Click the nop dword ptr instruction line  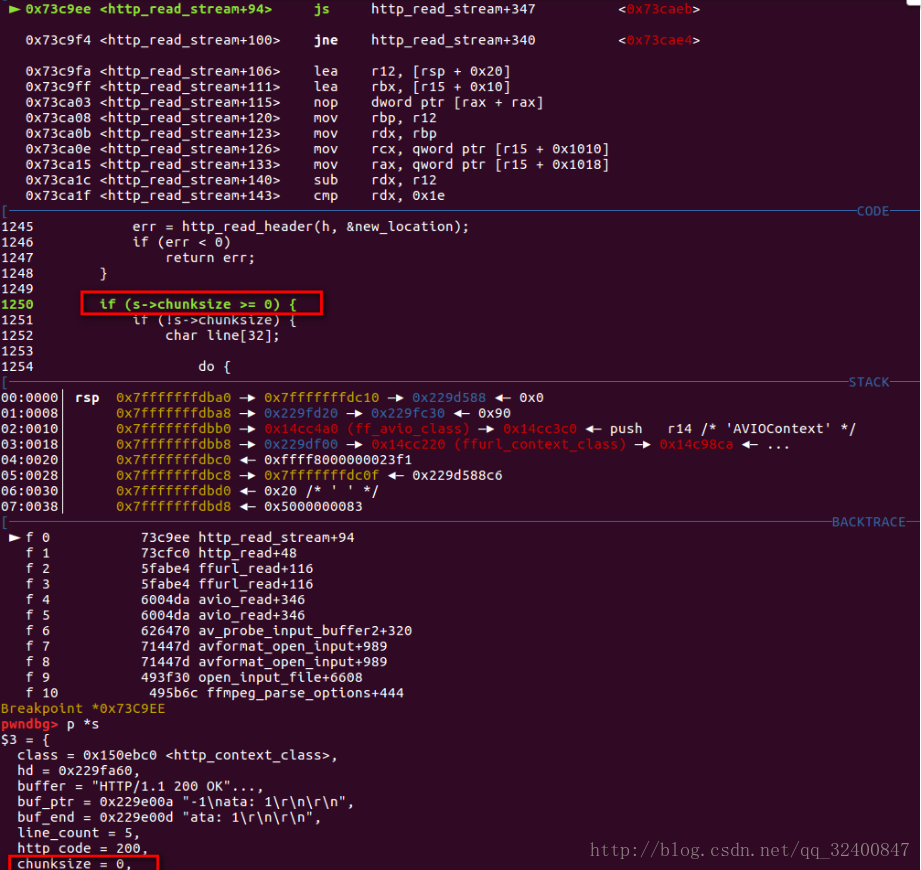(x=284, y=102)
